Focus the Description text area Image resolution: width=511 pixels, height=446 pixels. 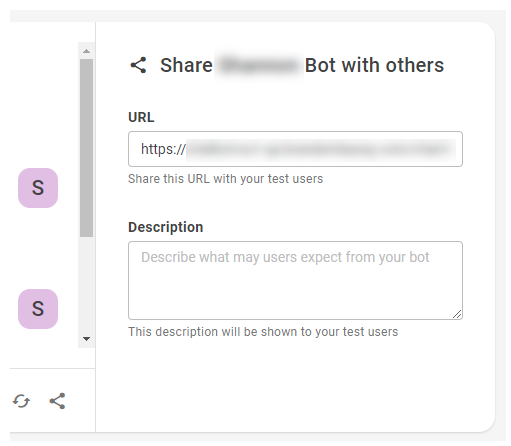click(x=295, y=280)
